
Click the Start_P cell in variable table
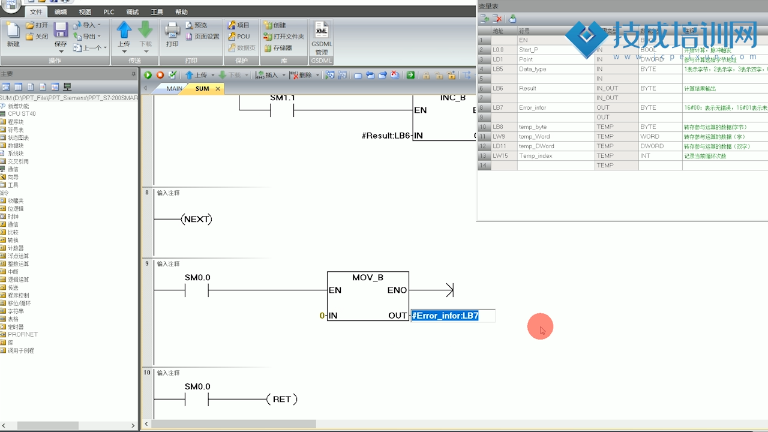tap(555, 50)
